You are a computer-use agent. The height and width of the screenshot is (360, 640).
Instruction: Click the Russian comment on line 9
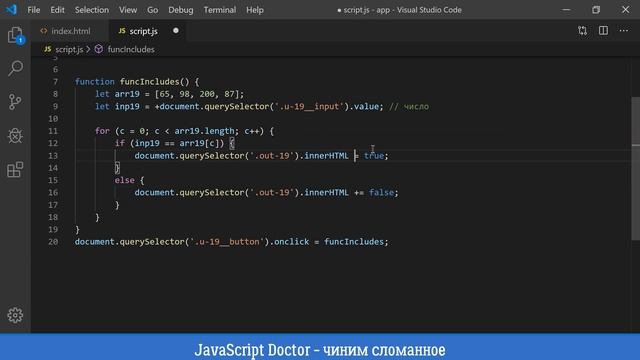tap(409, 107)
